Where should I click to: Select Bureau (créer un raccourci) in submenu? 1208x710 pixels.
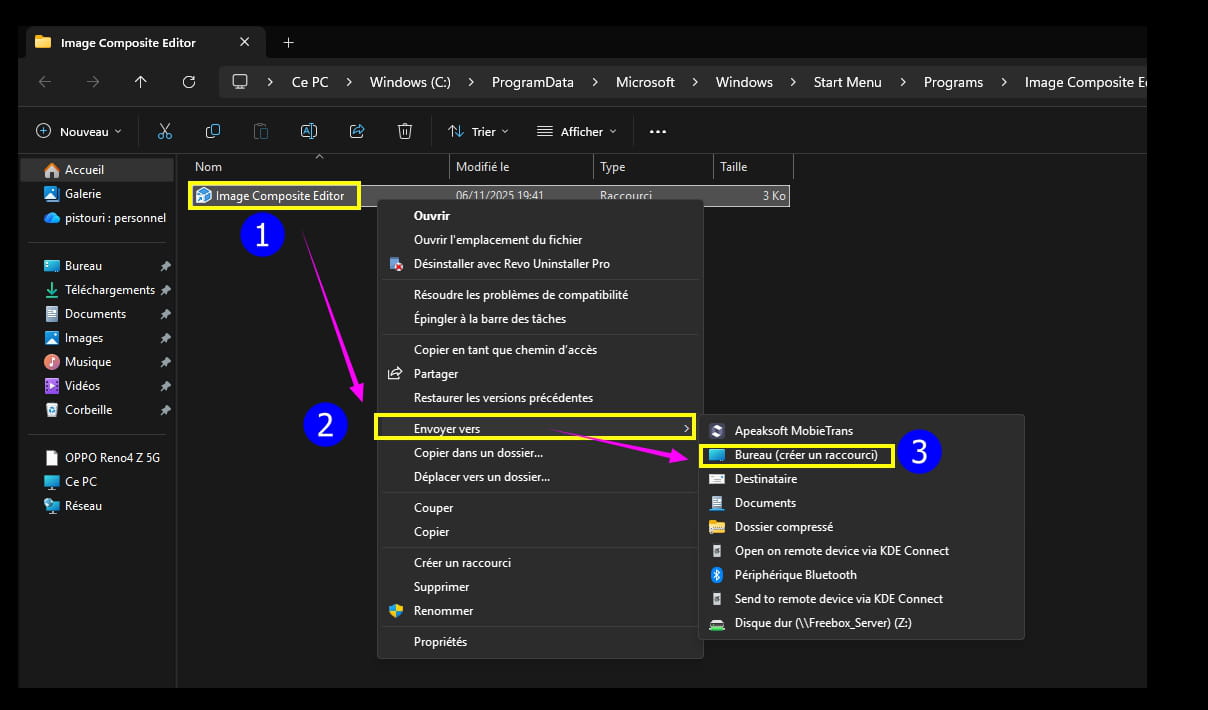pyautogui.click(x=805, y=455)
